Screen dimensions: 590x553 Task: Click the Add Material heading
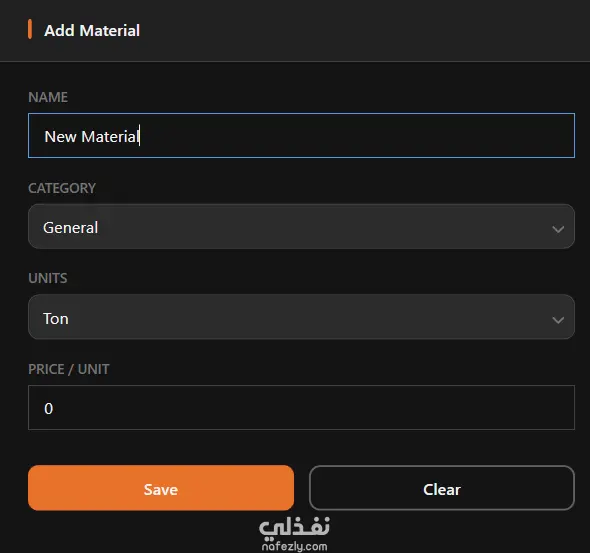(x=92, y=30)
